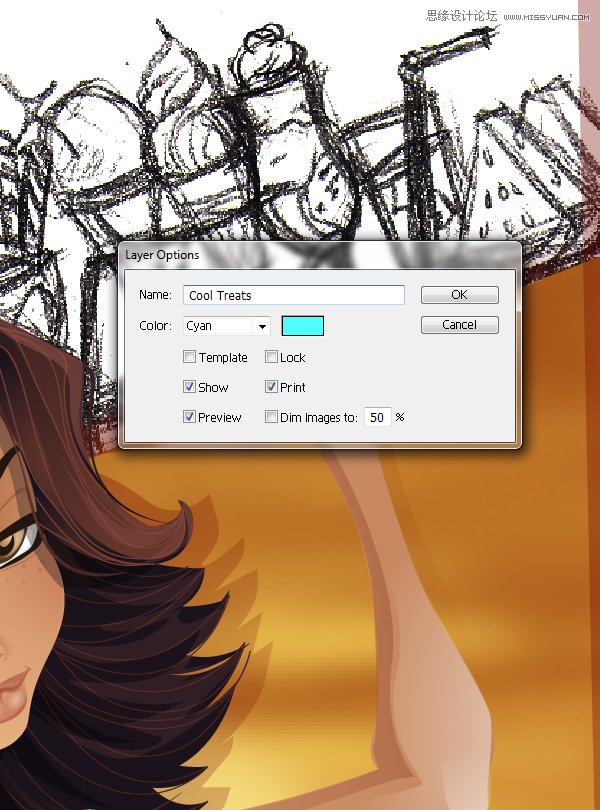Click the dim percentage field showing 50

(x=378, y=417)
